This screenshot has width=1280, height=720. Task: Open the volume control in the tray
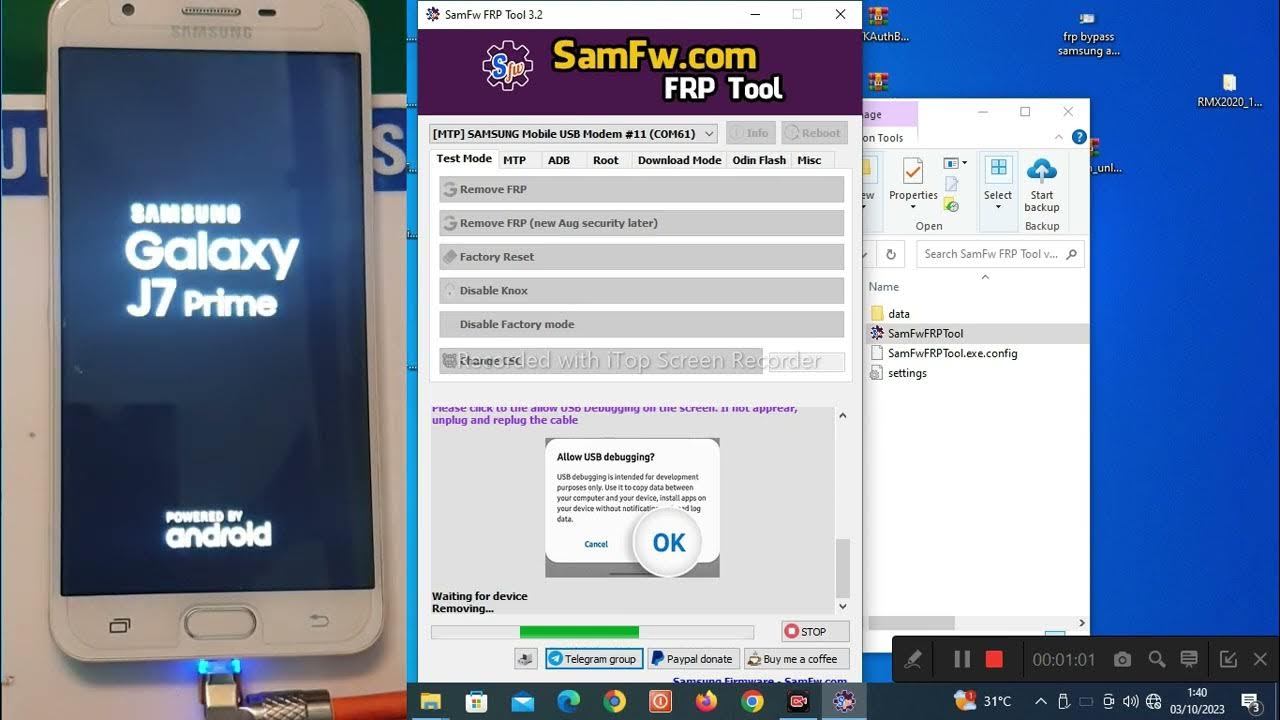(x=1131, y=702)
